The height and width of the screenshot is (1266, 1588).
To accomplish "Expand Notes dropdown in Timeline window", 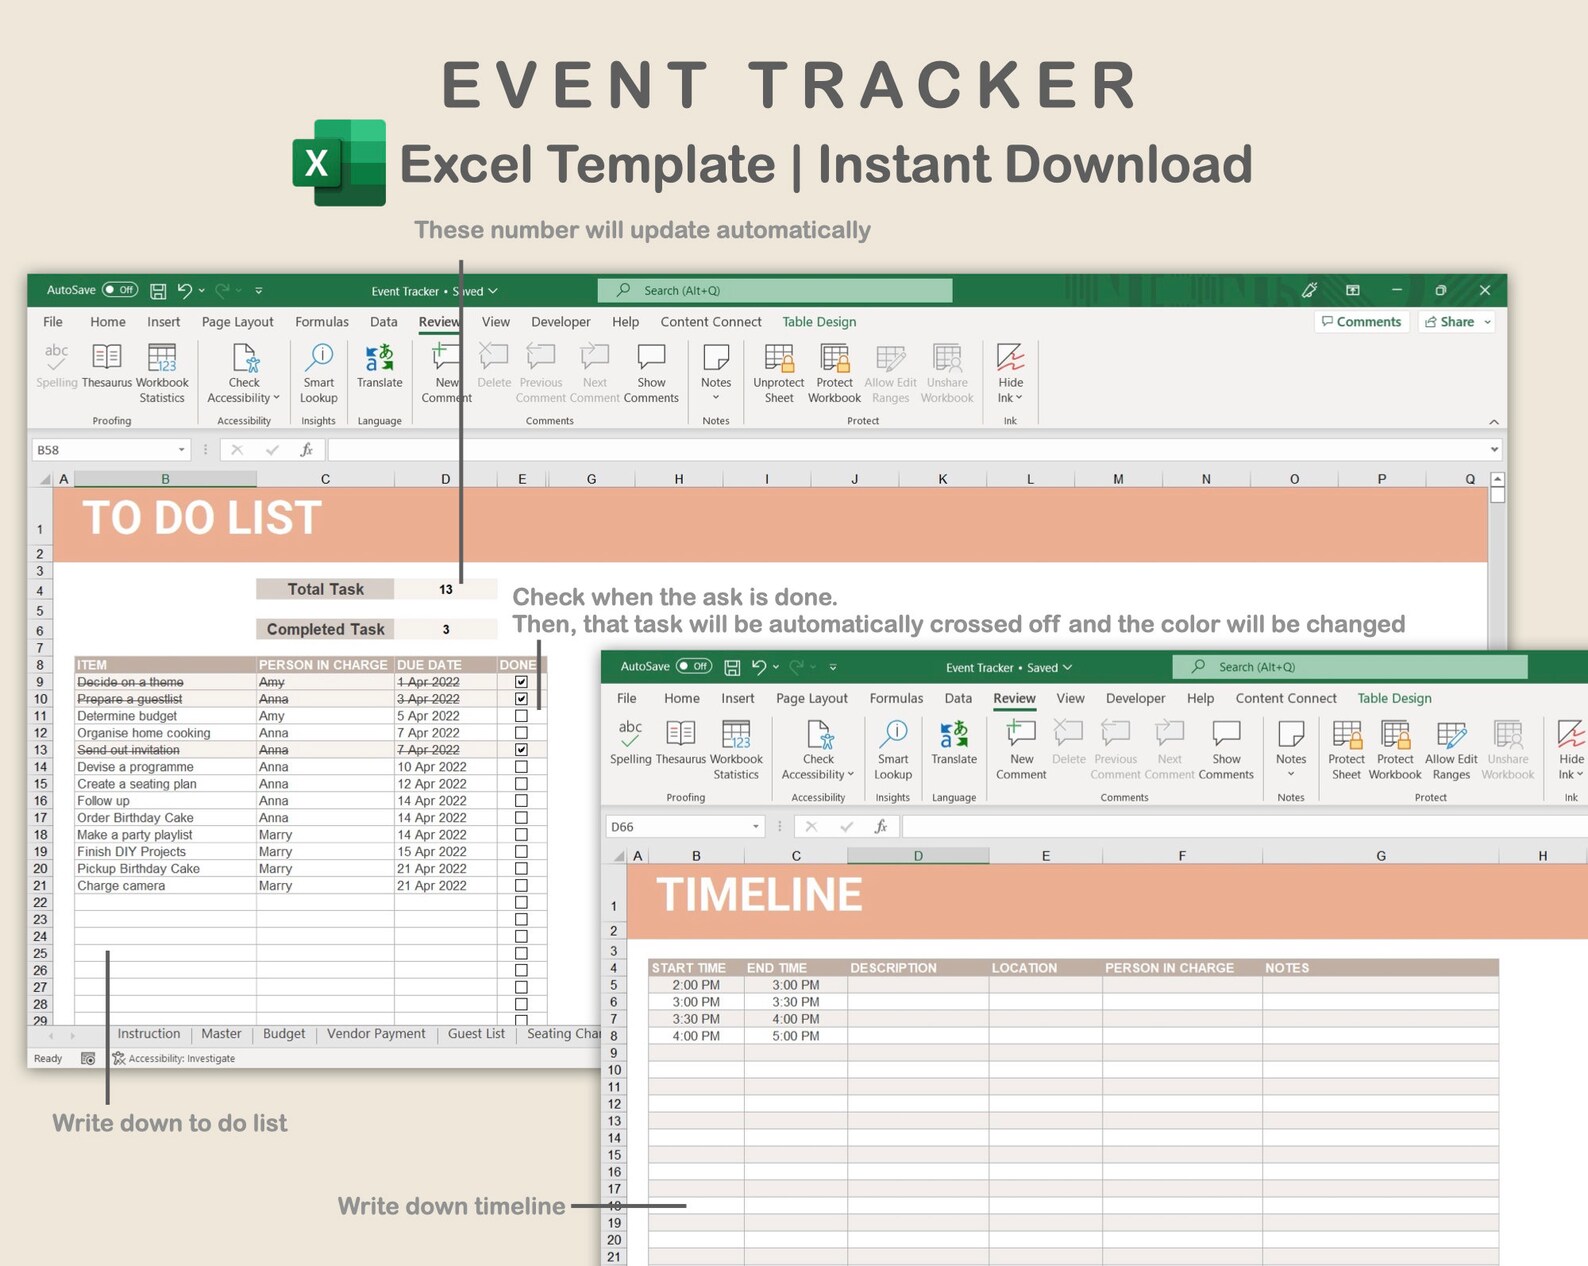I will 1291,775.
